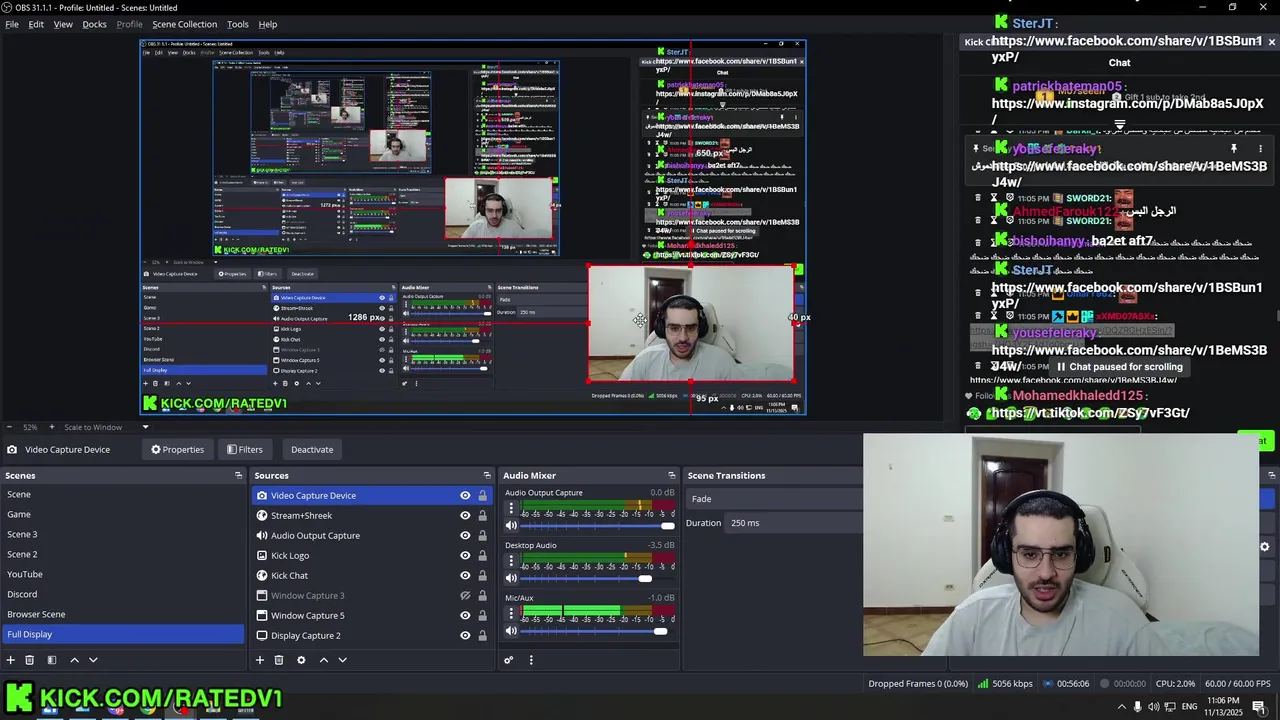Click the Deactivate button

tap(312, 450)
